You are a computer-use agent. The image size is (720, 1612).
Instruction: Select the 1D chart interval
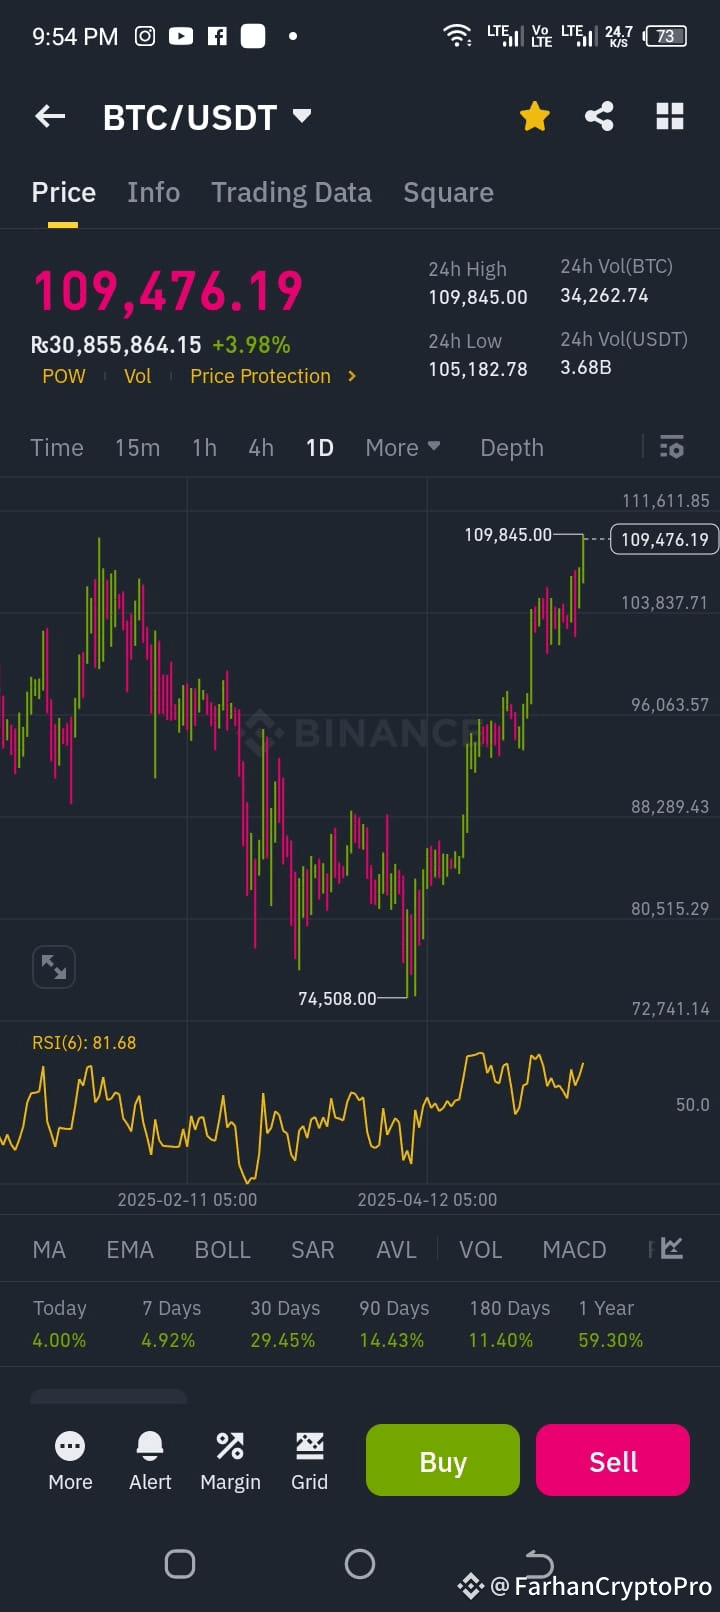click(x=320, y=447)
